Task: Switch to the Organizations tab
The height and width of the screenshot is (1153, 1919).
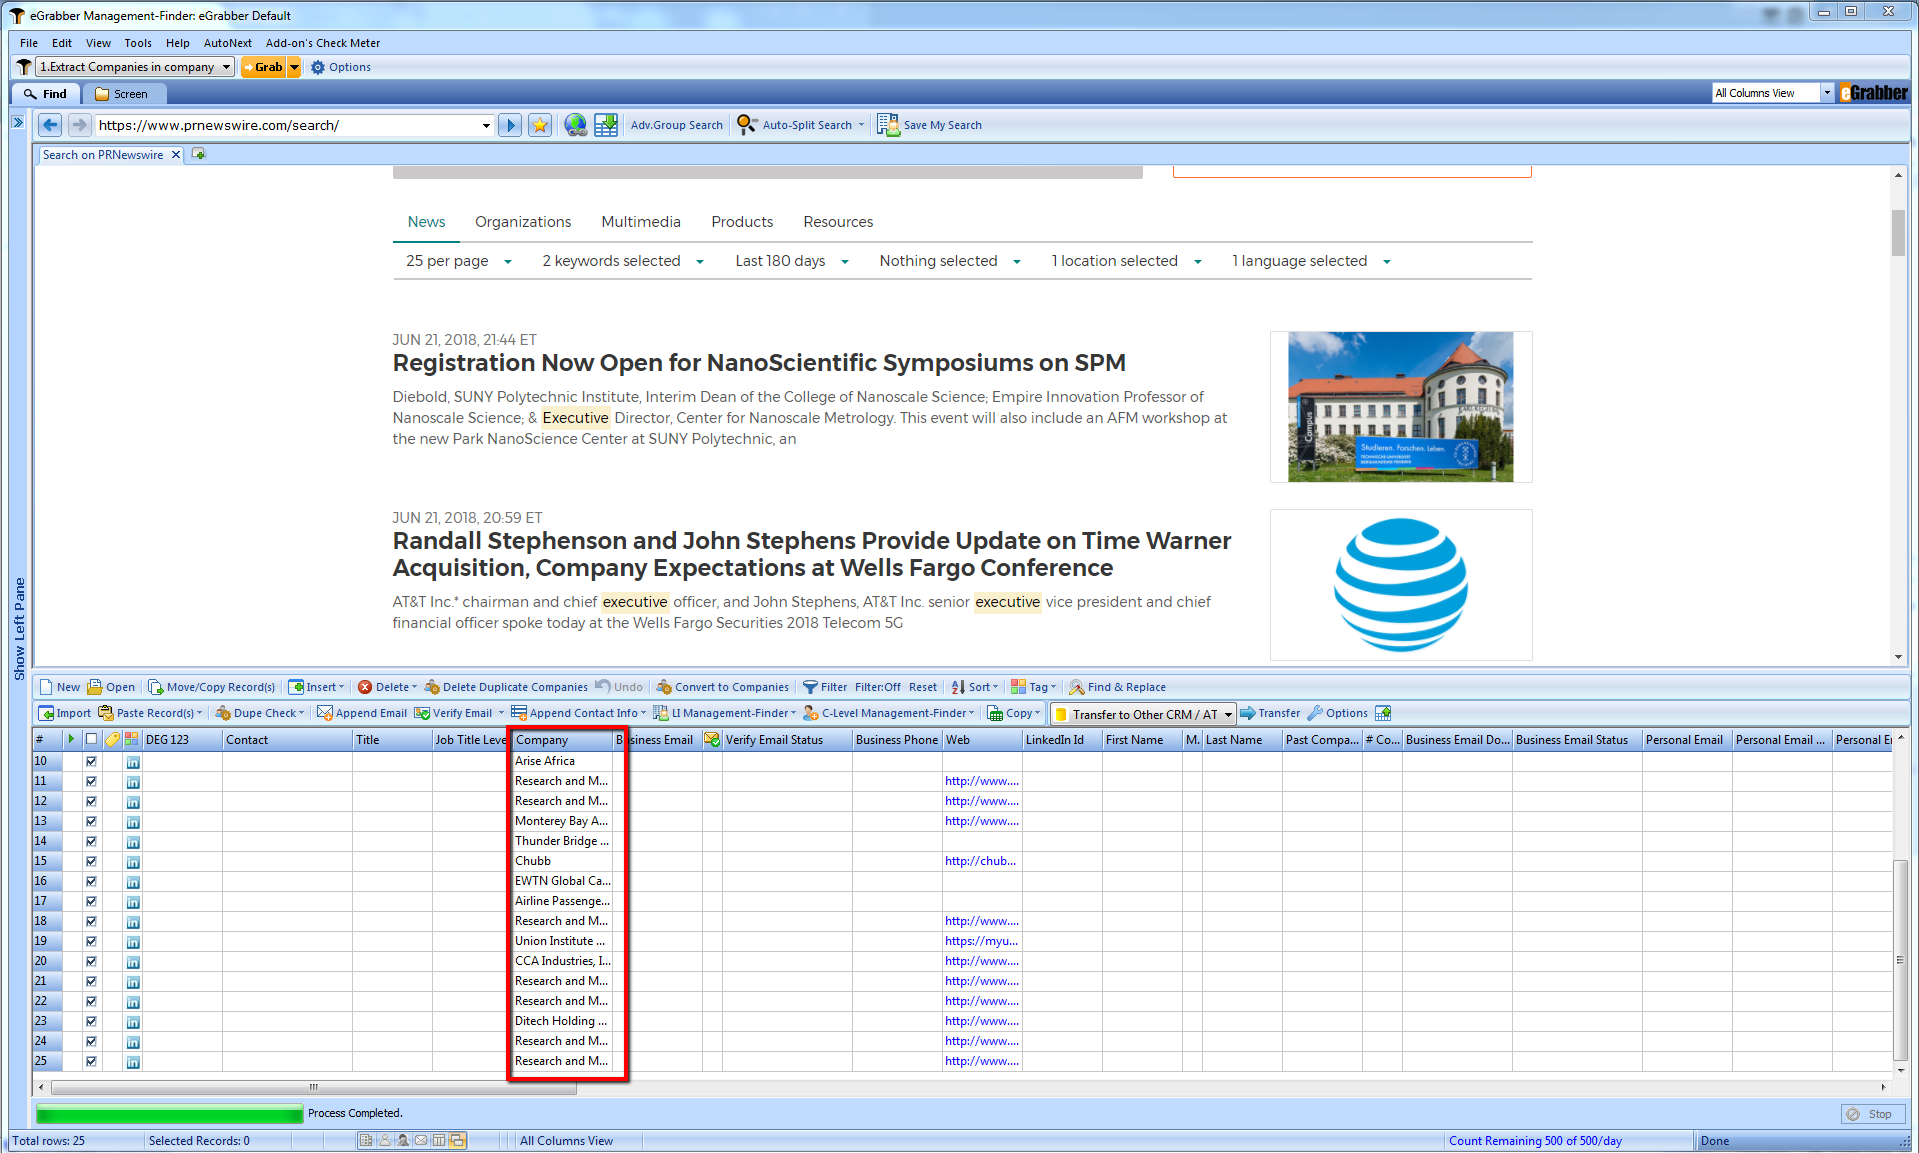Action: pyautogui.click(x=523, y=222)
